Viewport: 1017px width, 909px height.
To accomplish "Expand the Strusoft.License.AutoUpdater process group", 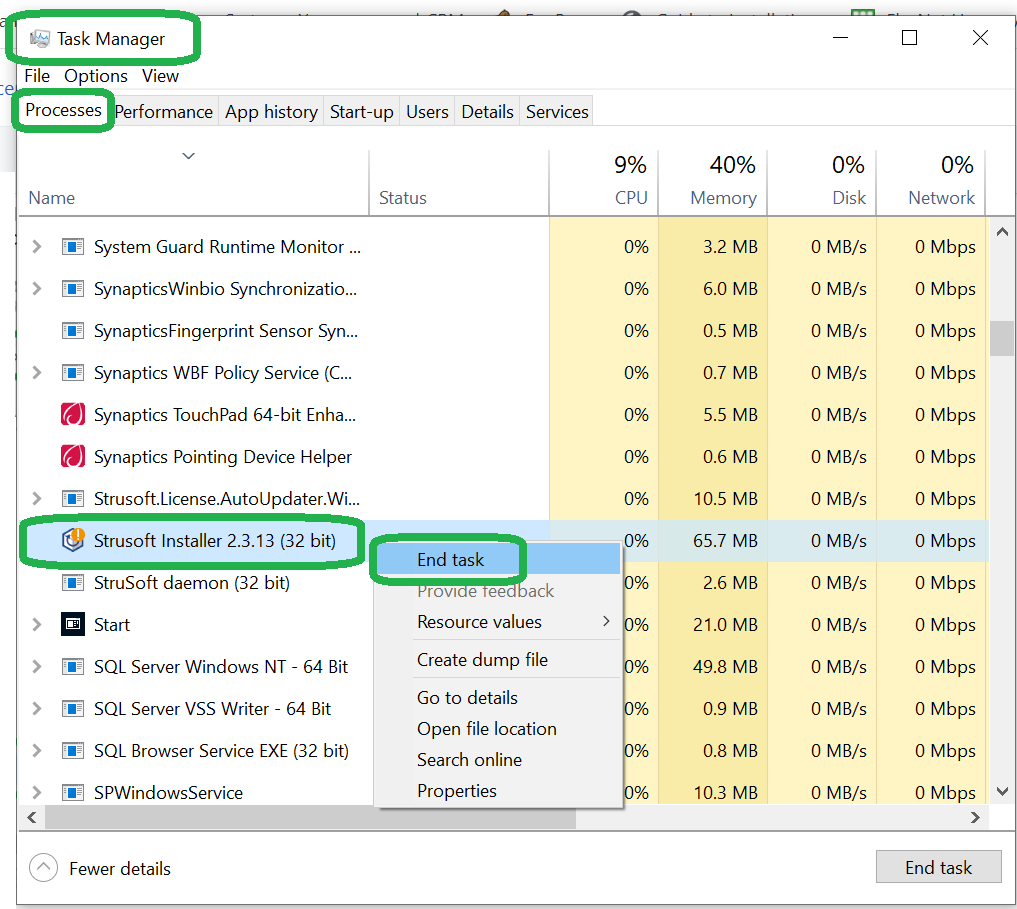I will tap(37, 498).
